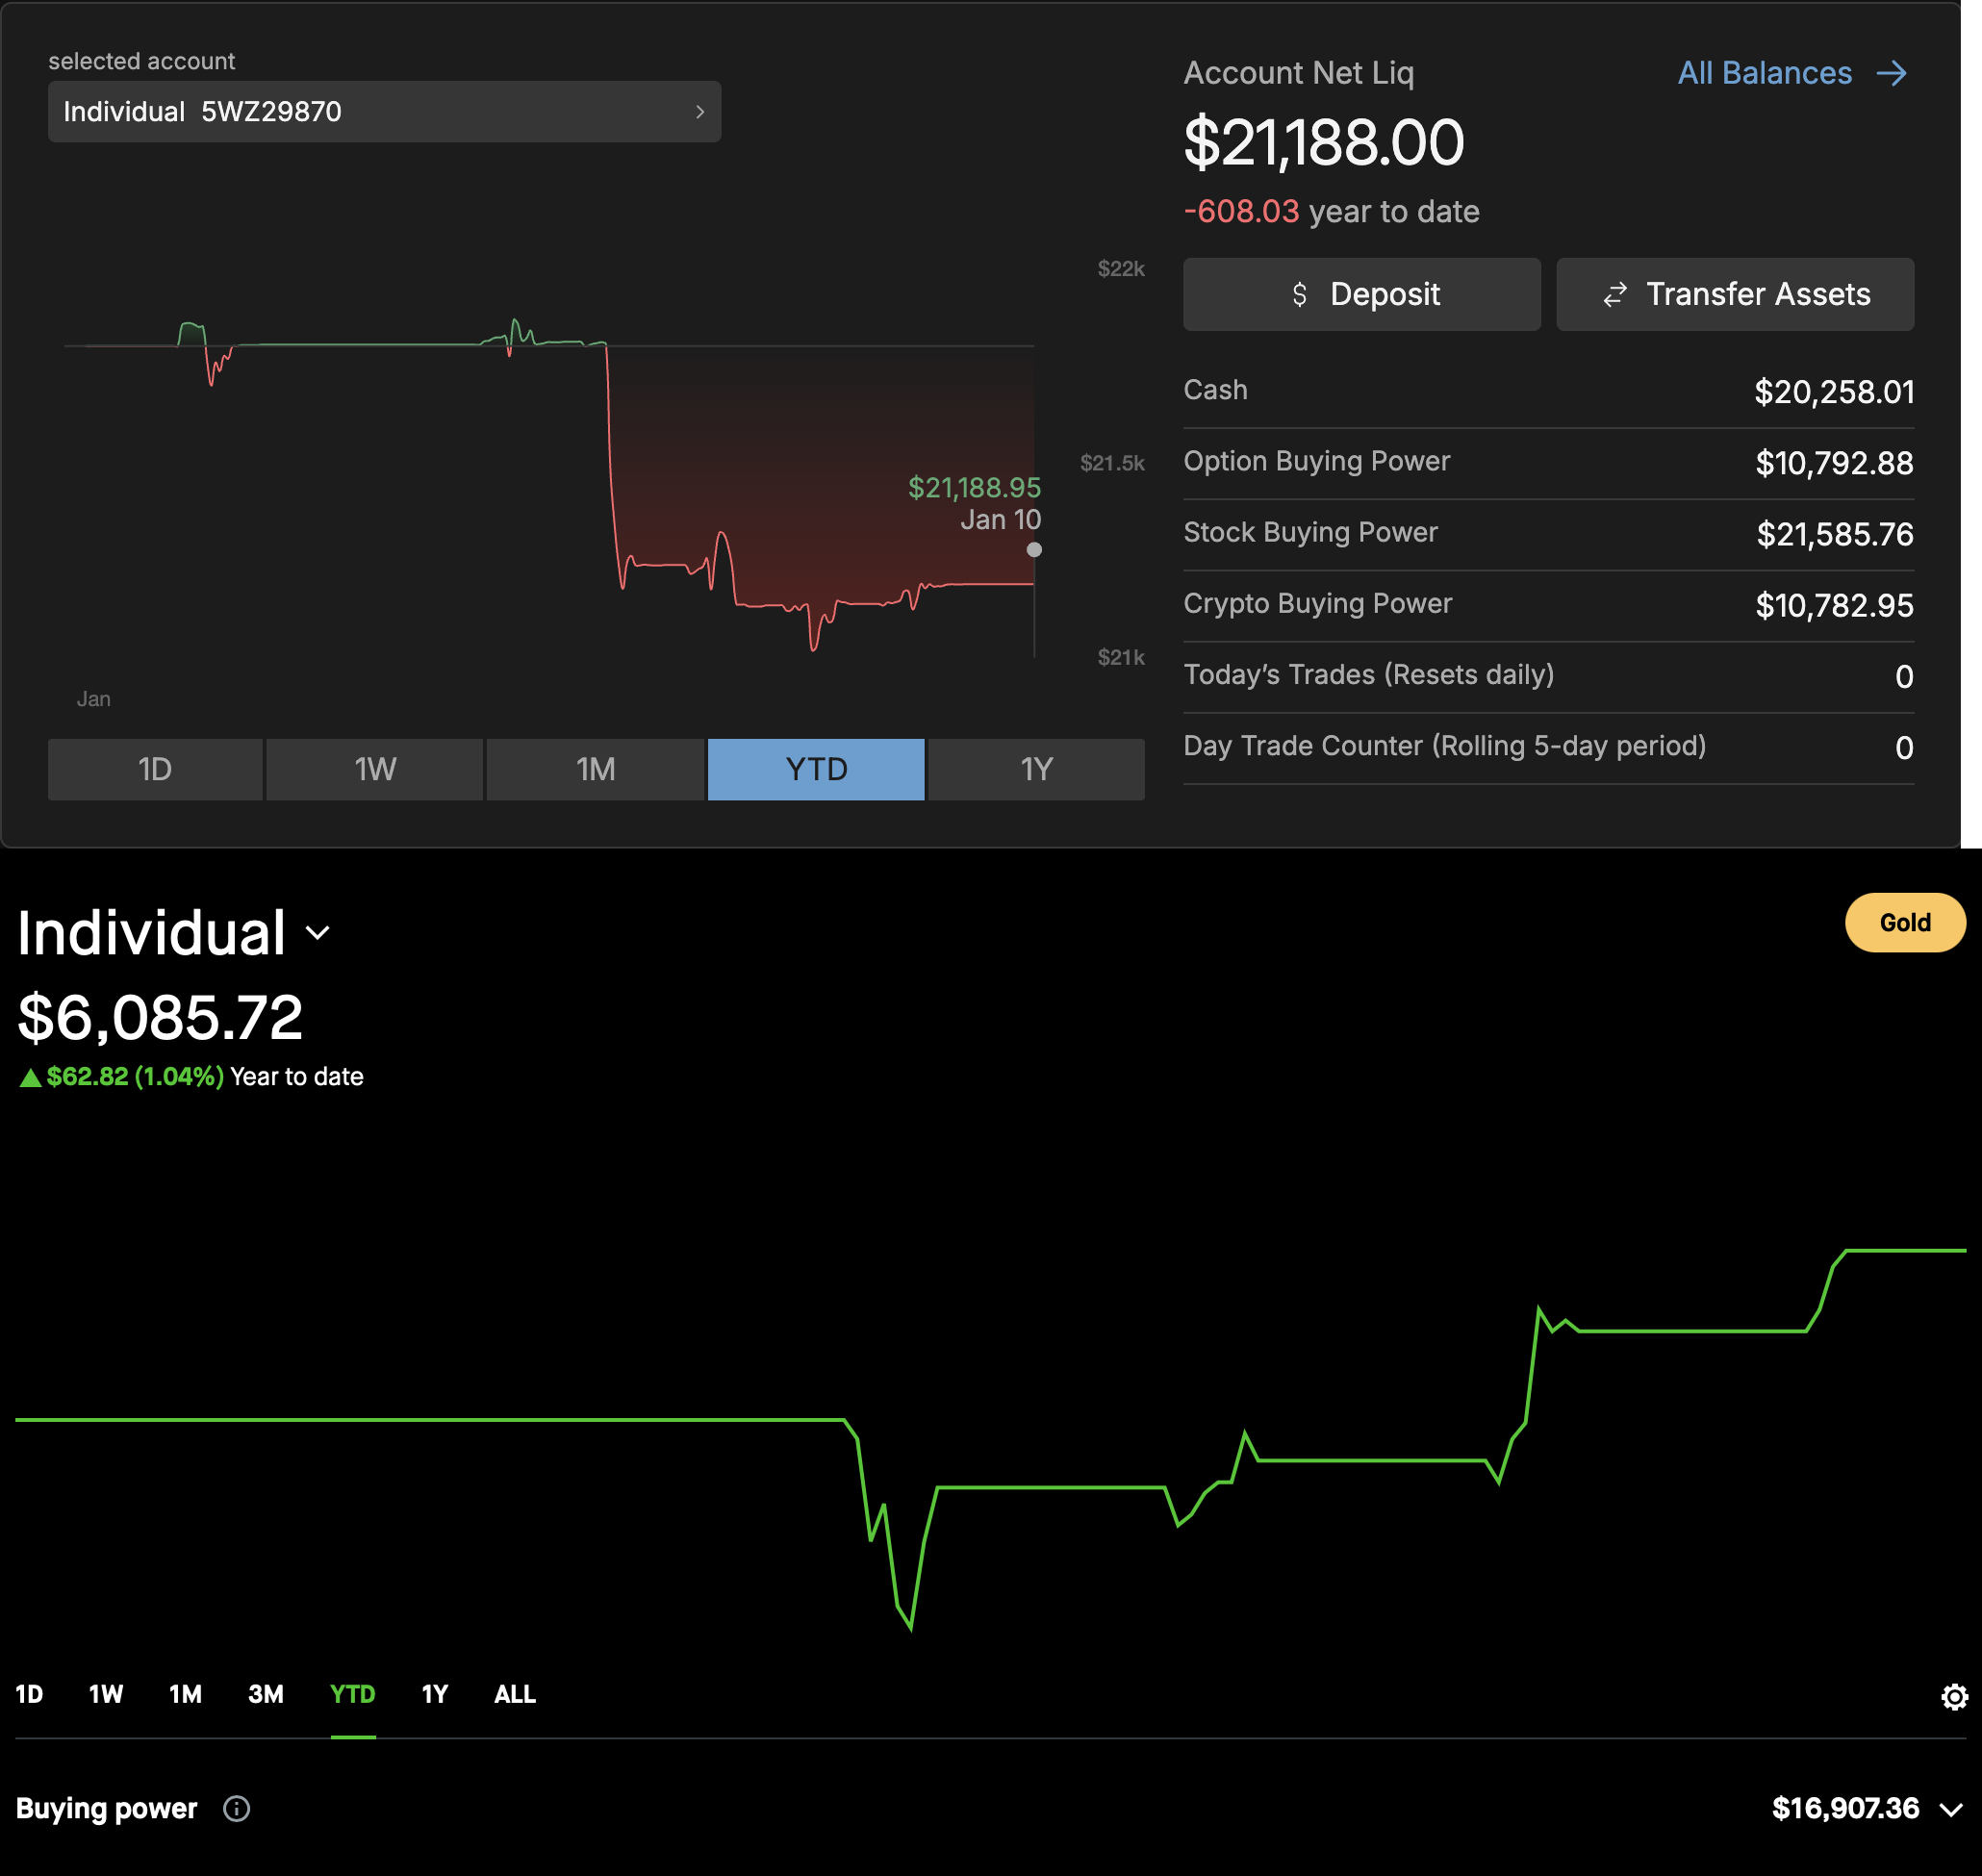Click the chart settings gear icon
Screen dimensions: 1982x1876
point(1953,1696)
